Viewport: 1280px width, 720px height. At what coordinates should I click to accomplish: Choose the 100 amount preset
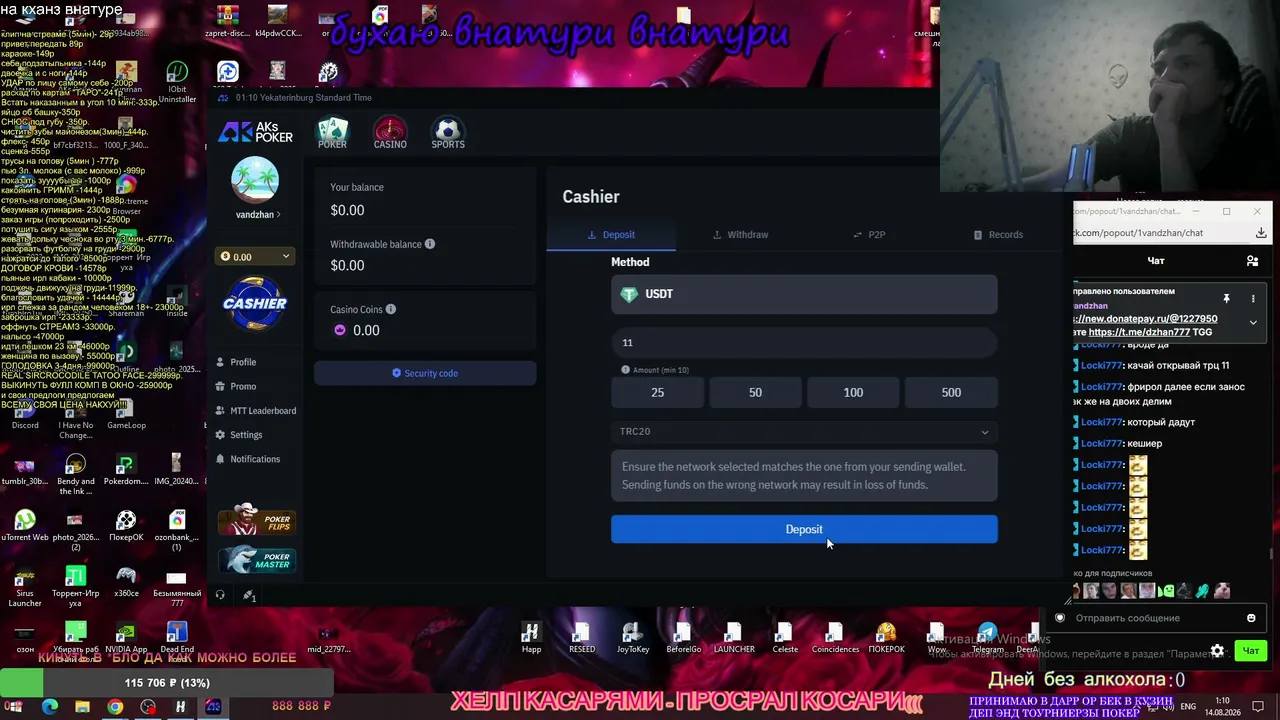pyautogui.click(x=853, y=393)
